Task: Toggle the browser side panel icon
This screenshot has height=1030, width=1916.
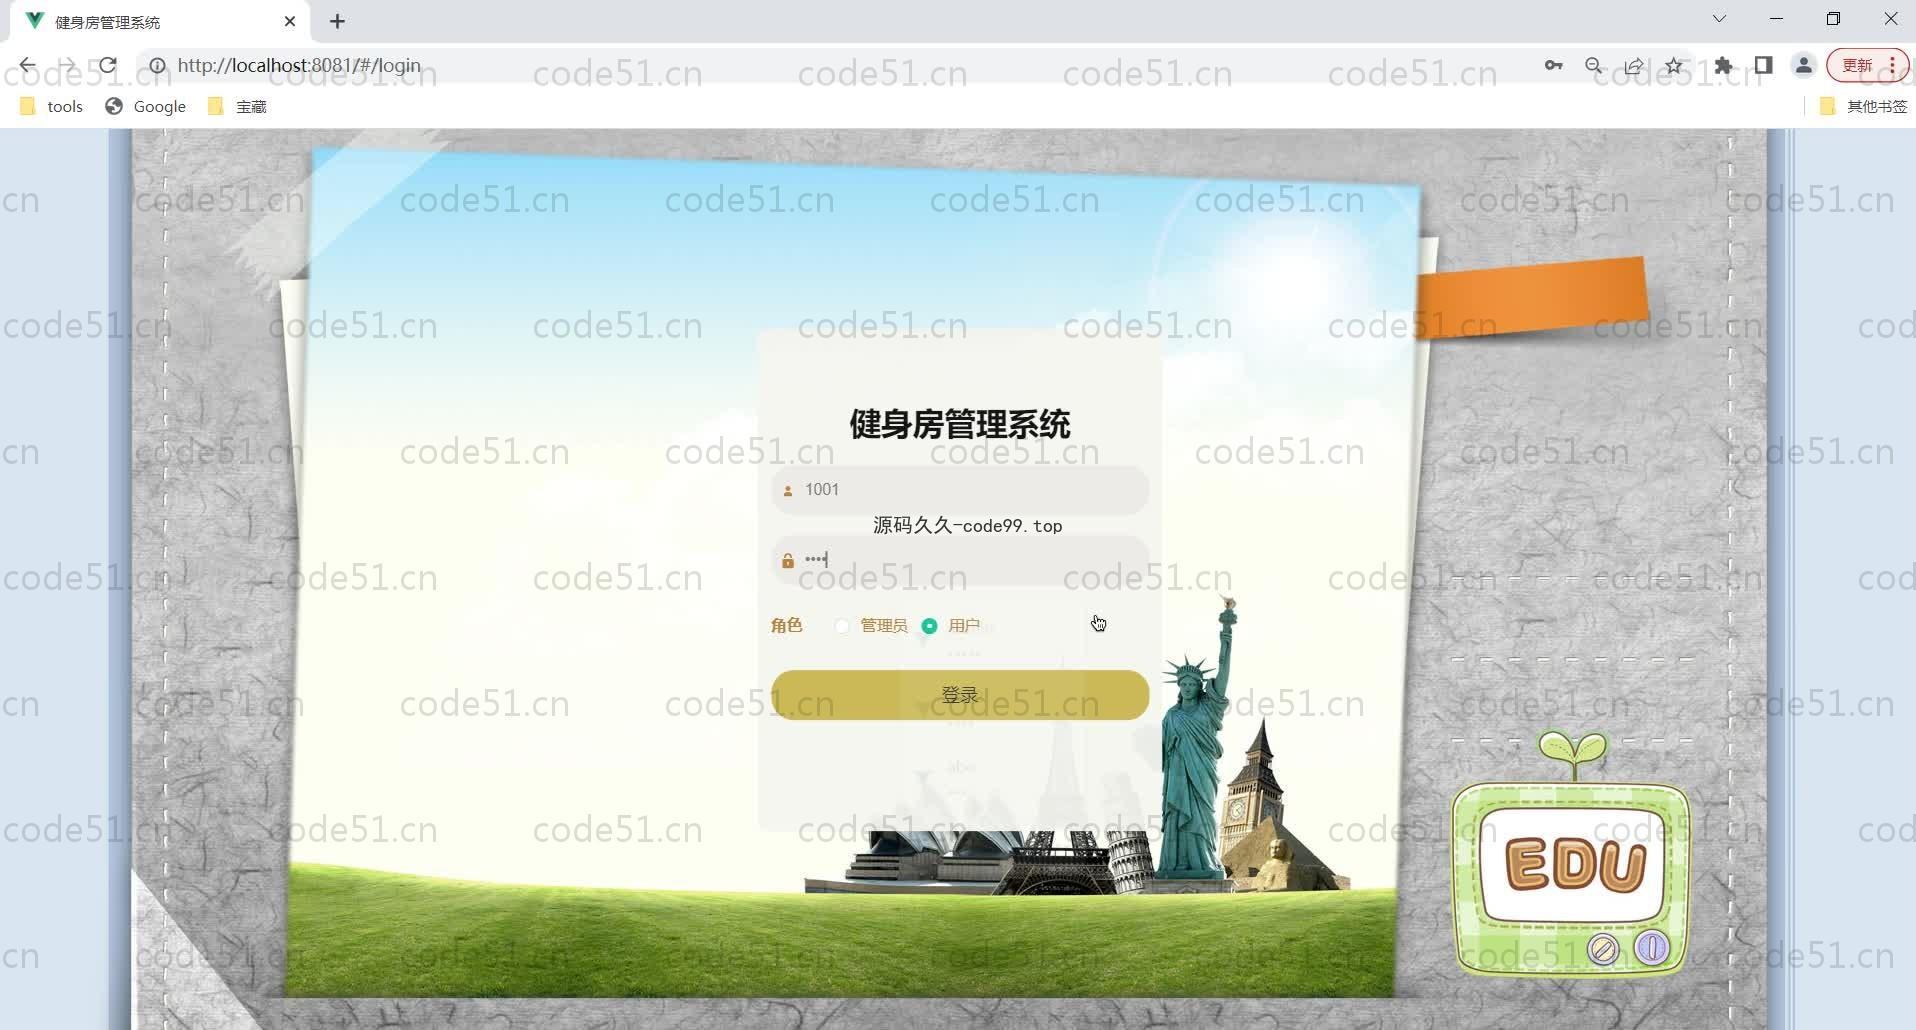Action: [1763, 65]
